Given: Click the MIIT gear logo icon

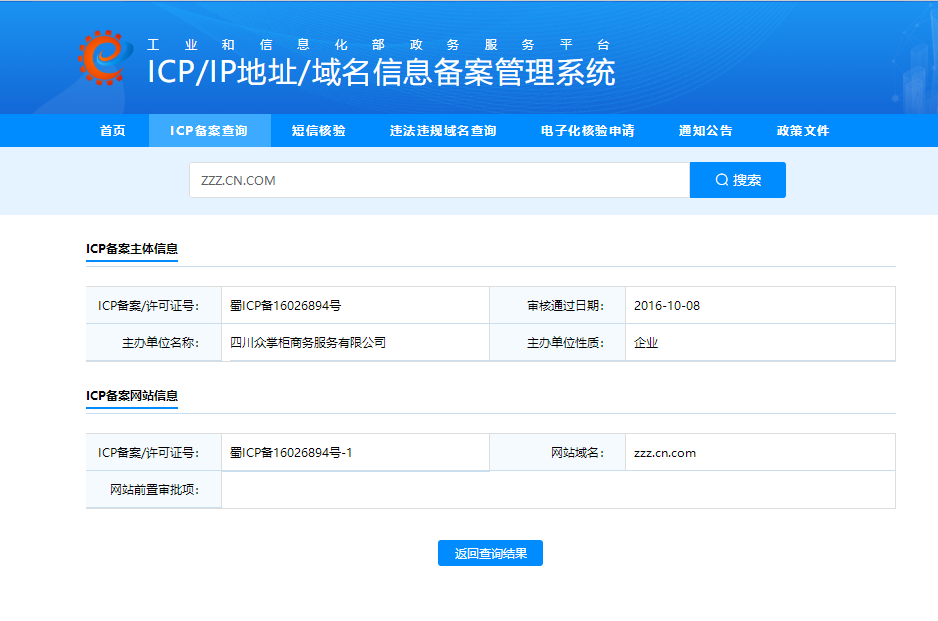Looking at the screenshot, I should (x=105, y=57).
